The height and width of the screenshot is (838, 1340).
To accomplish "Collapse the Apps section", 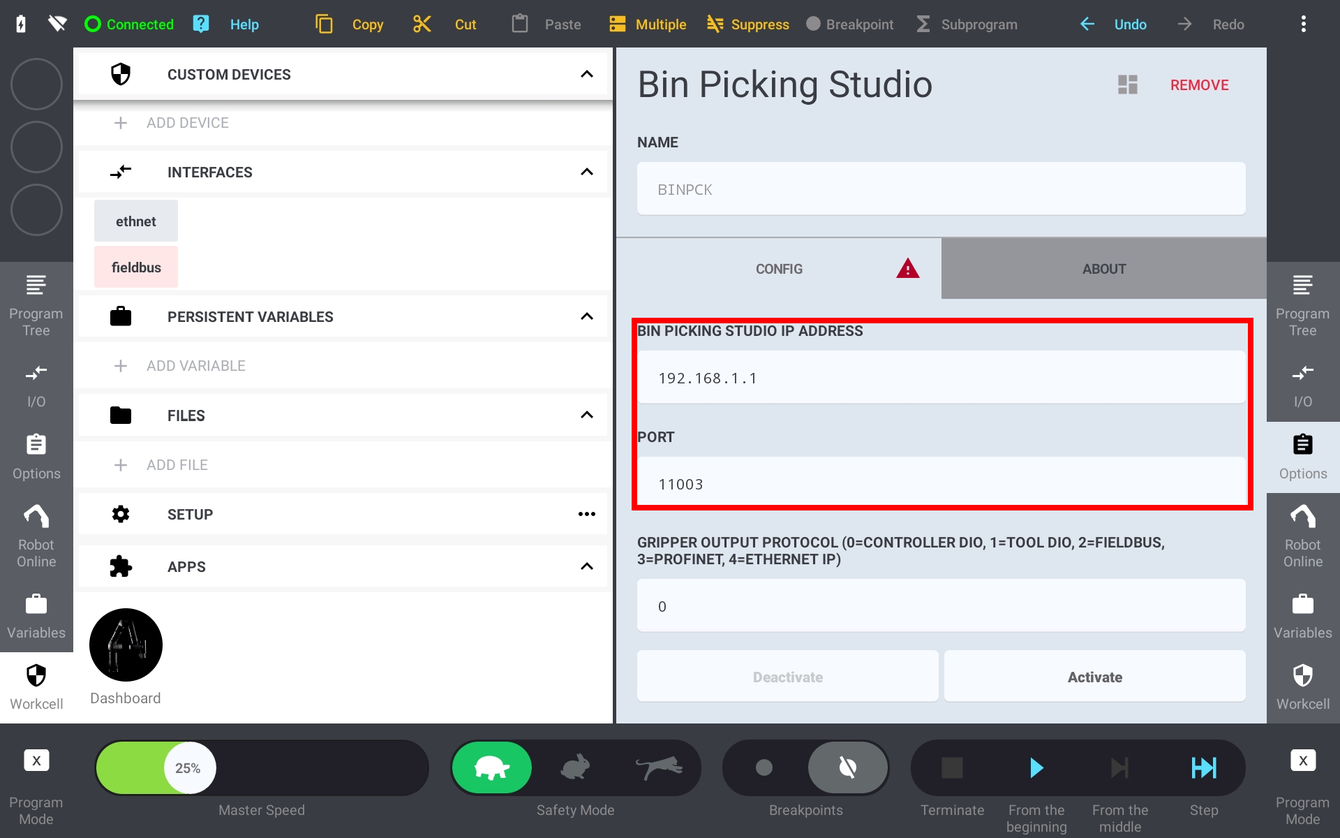I will 587,566.
